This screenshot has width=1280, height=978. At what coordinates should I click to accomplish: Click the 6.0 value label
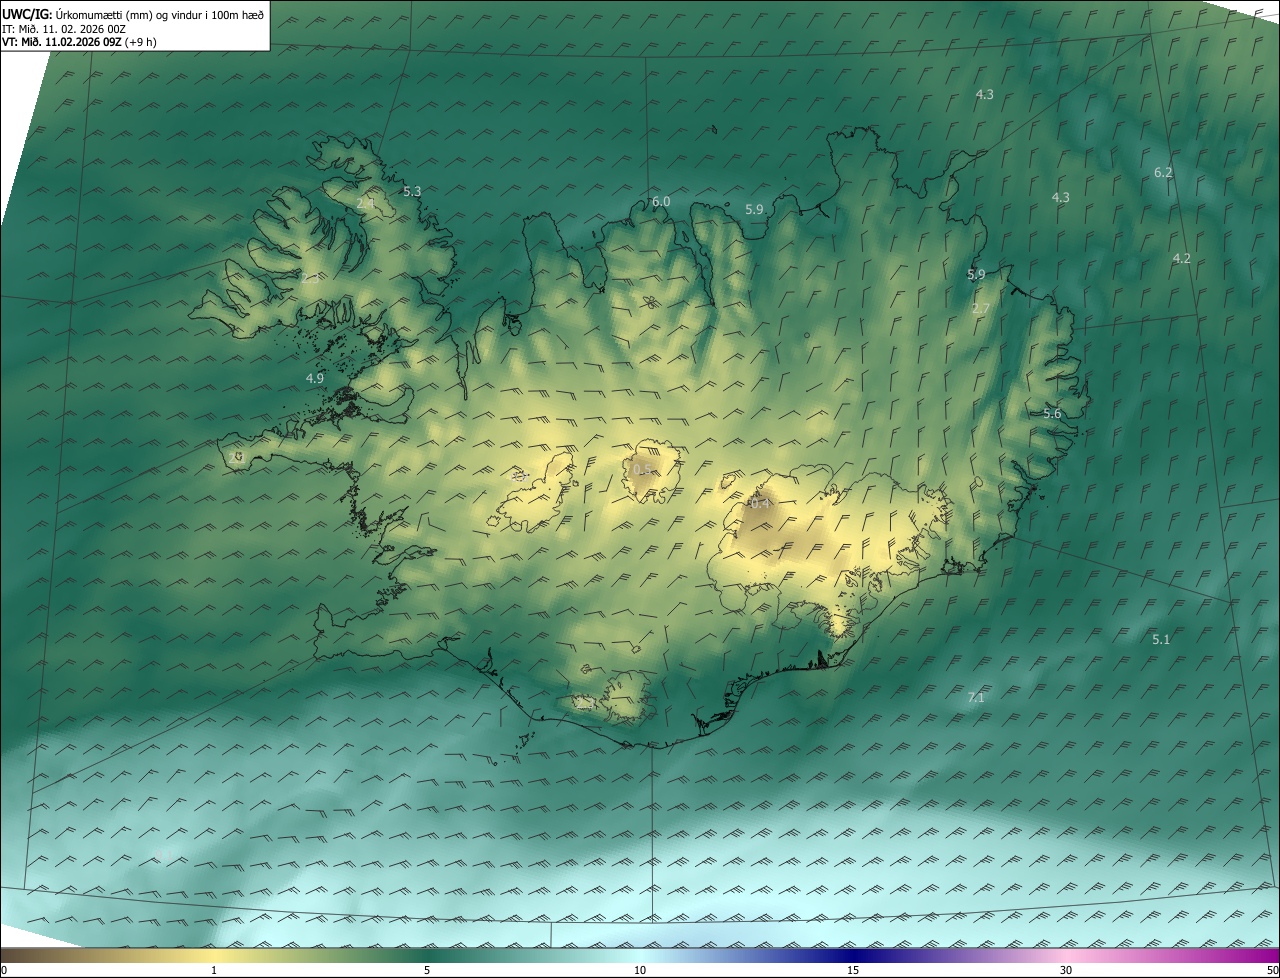661,202
